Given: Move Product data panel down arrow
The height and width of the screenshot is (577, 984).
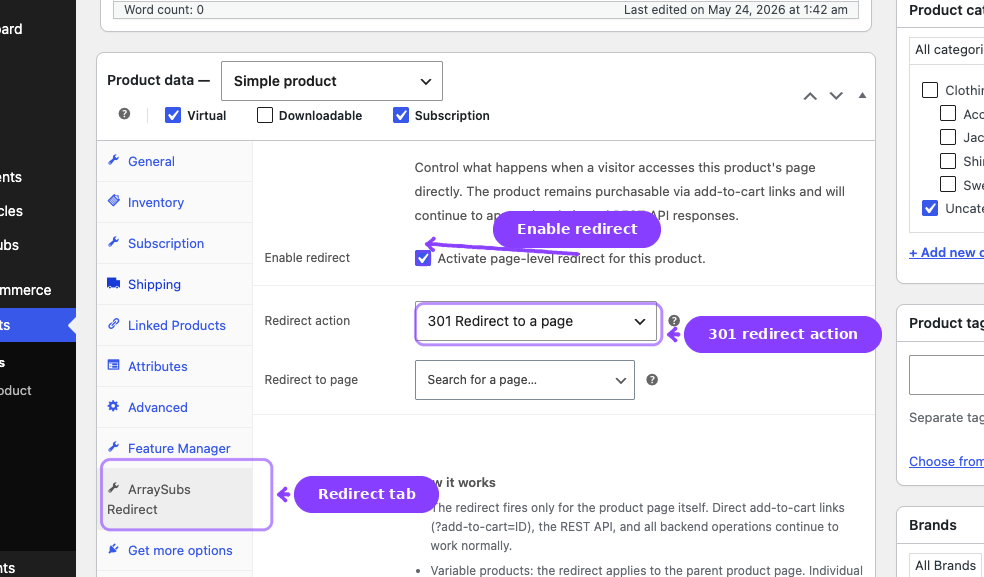Looking at the screenshot, I should pyautogui.click(x=836, y=96).
